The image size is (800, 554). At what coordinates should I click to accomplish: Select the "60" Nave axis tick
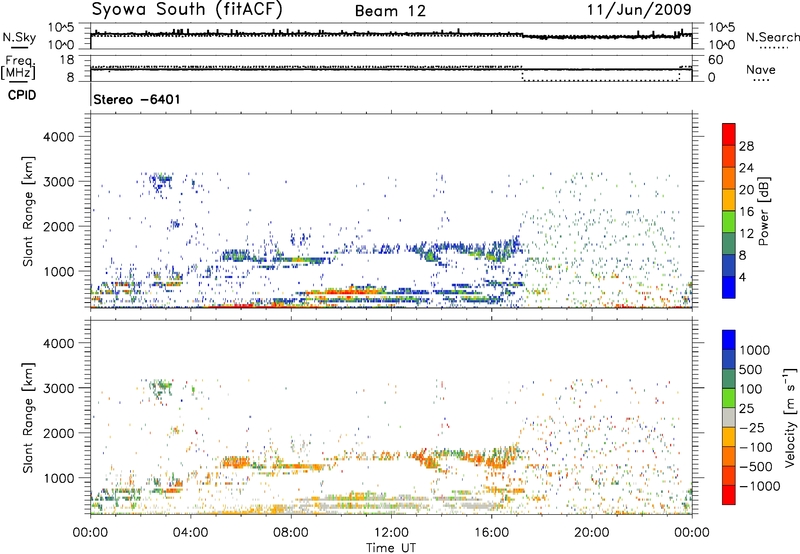[x=715, y=60]
